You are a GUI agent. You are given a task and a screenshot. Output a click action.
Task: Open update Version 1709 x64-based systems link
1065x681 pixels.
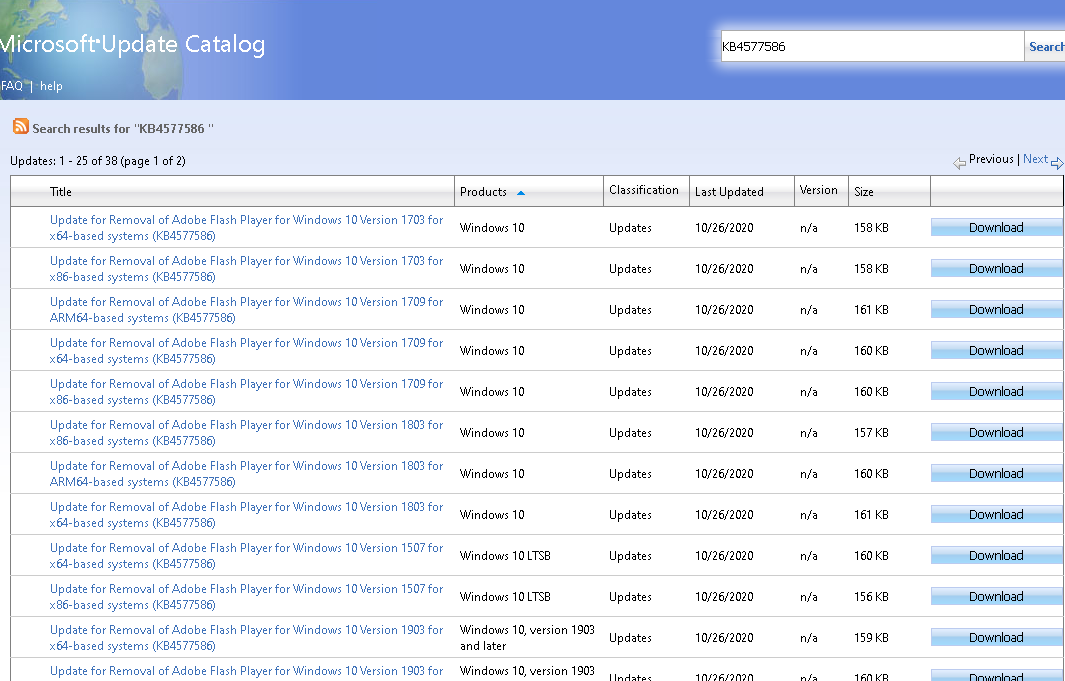[x=247, y=351]
